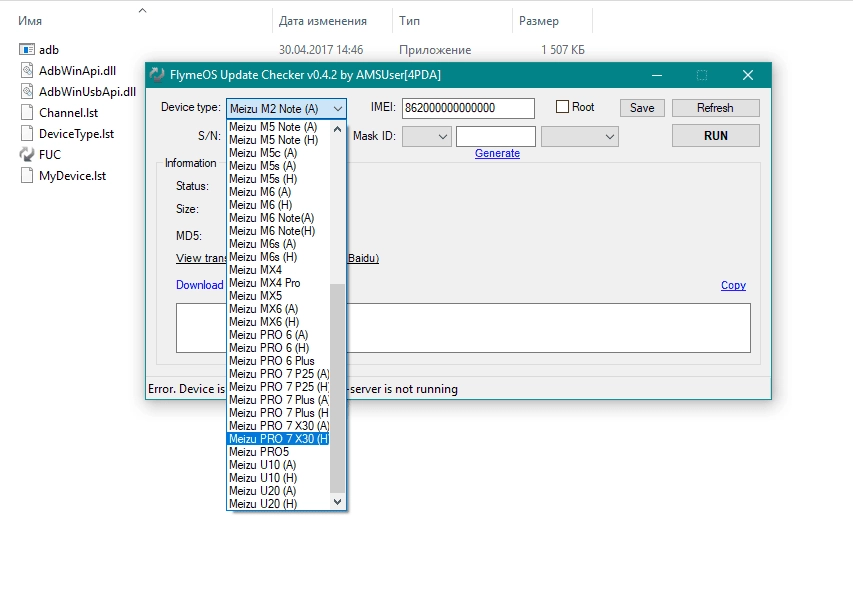Pick Meizu M5s (A) device
853x595 pixels.
278,166
